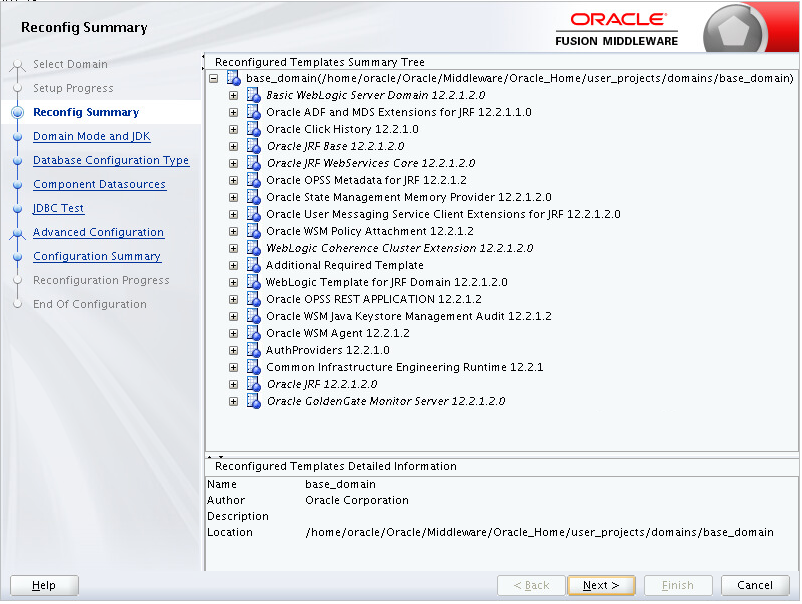802x604 pixels.
Task: Click the Select Domain step label
Action: coord(71,64)
